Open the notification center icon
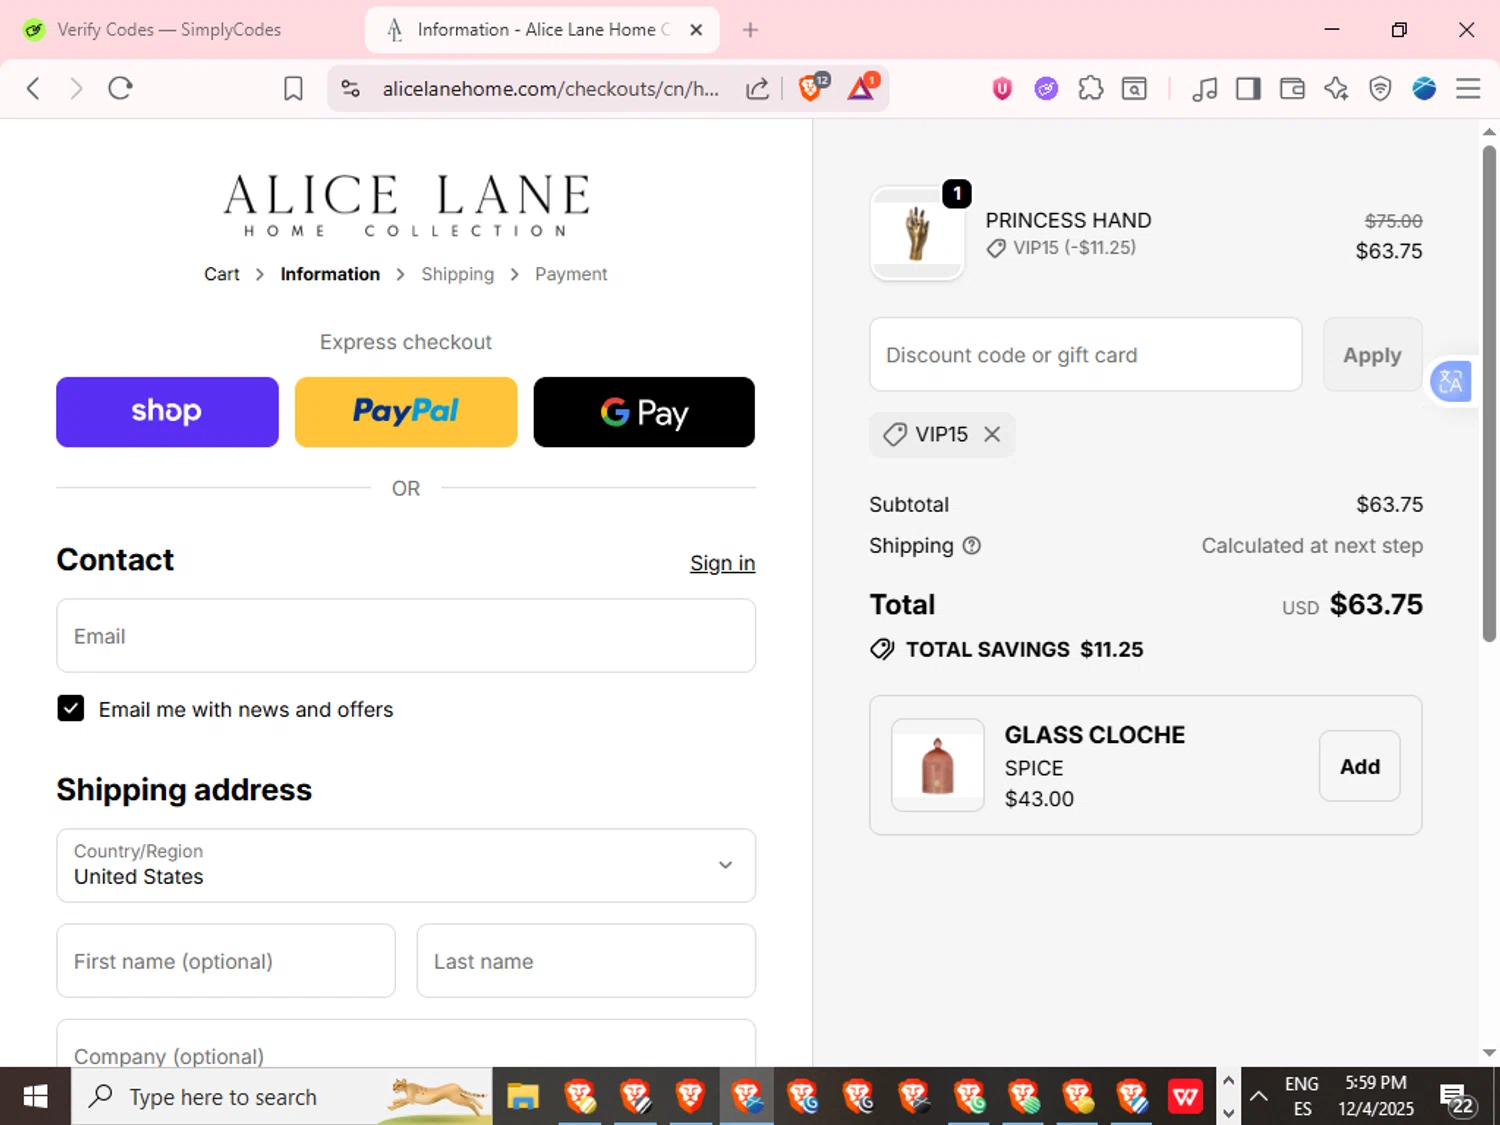1500x1125 pixels. (1456, 1098)
